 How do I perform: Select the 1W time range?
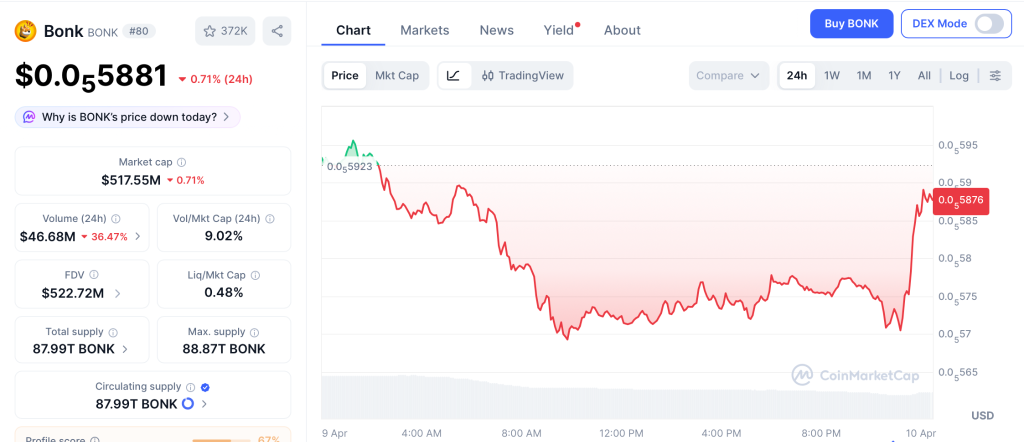pyautogui.click(x=831, y=75)
